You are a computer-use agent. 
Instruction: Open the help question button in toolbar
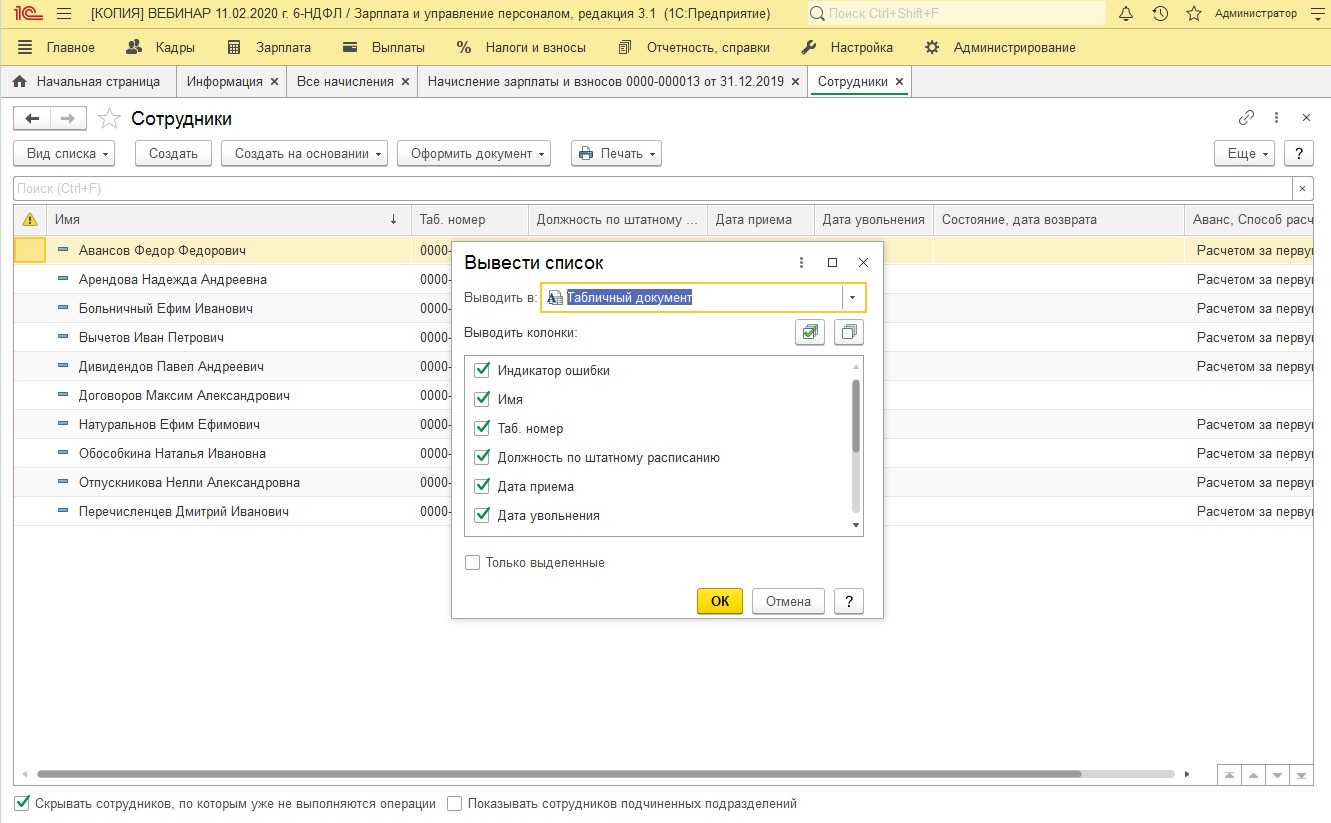[x=1298, y=153]
